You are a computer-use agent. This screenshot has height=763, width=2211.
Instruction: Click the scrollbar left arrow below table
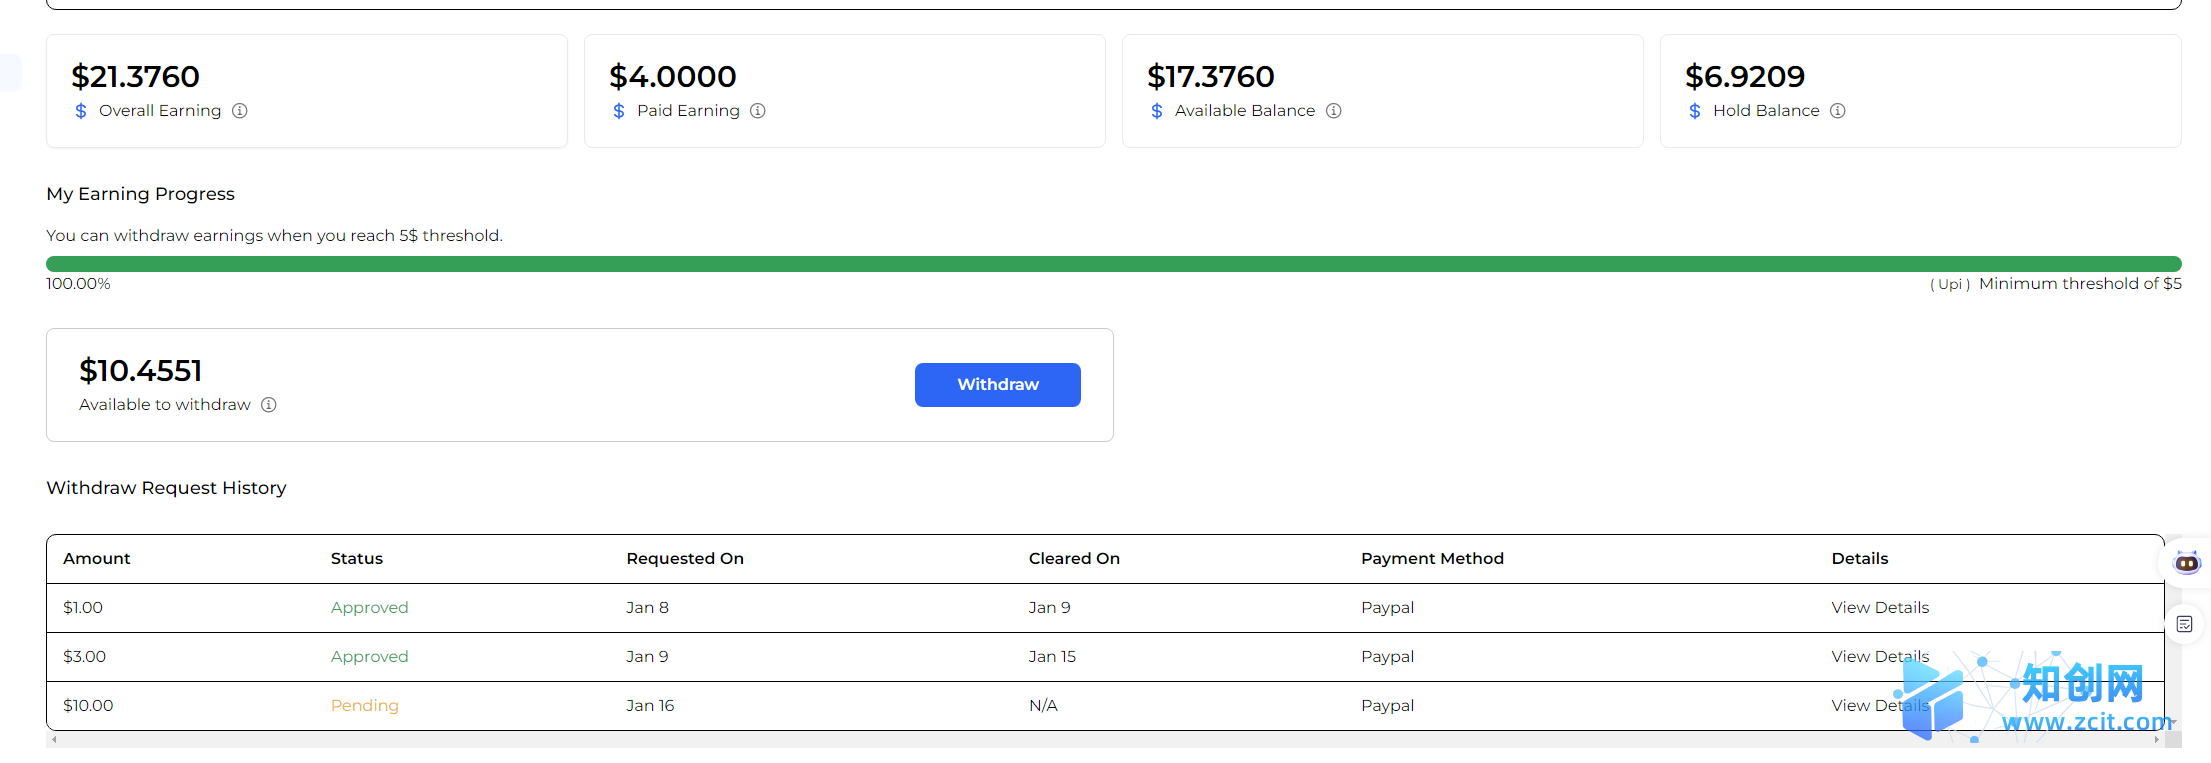(54, 740)
